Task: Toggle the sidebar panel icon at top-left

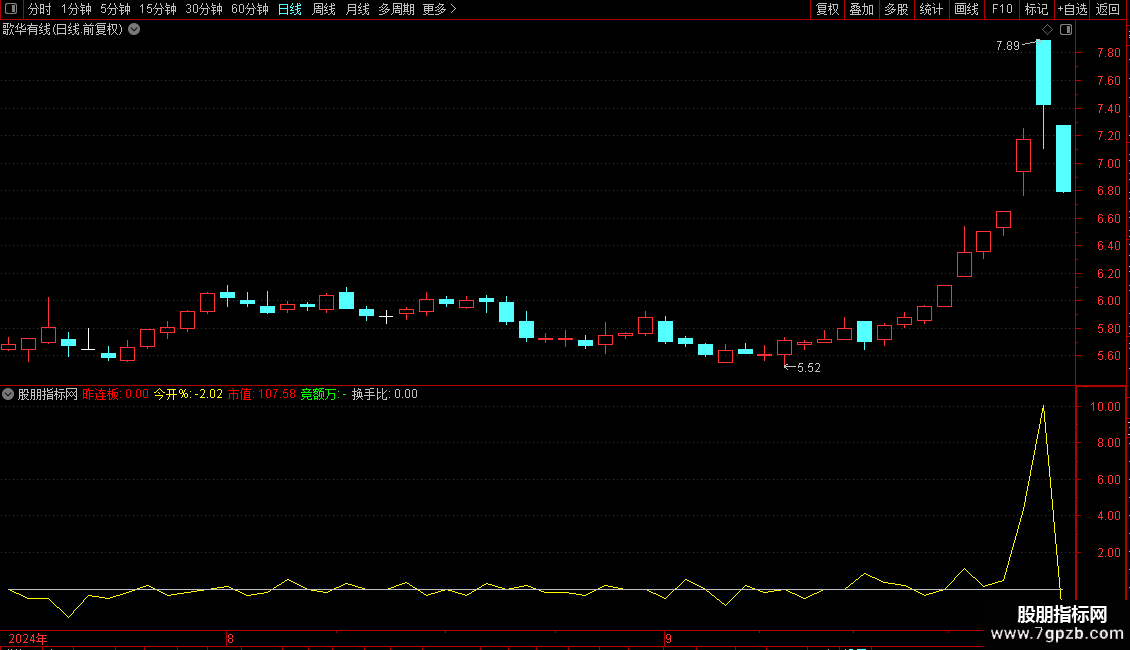Action: click(11, 9)
